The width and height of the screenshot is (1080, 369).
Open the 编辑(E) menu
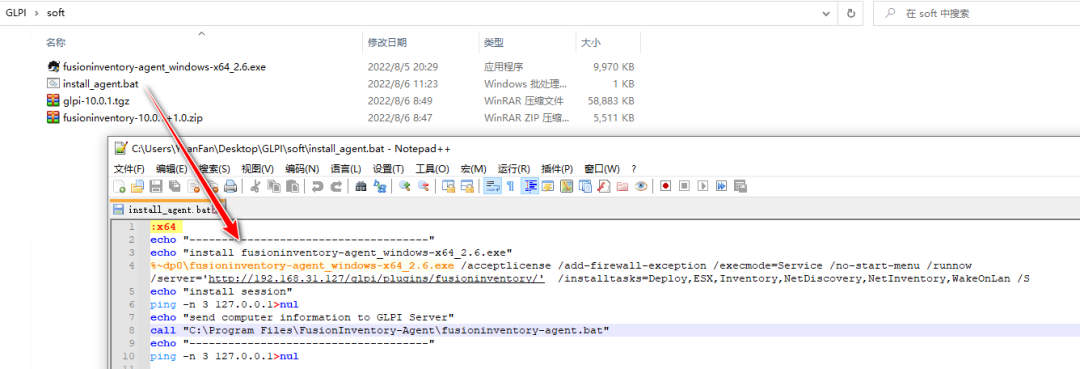tap(172, 169)
